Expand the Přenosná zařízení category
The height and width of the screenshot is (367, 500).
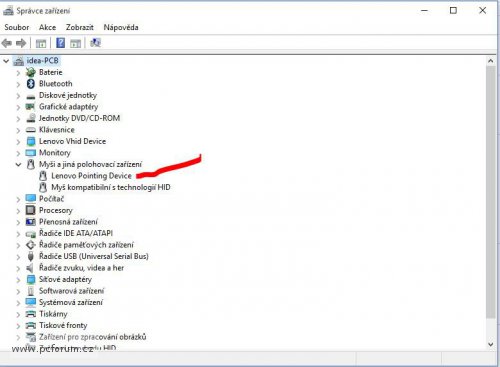(x=18, y=222)
